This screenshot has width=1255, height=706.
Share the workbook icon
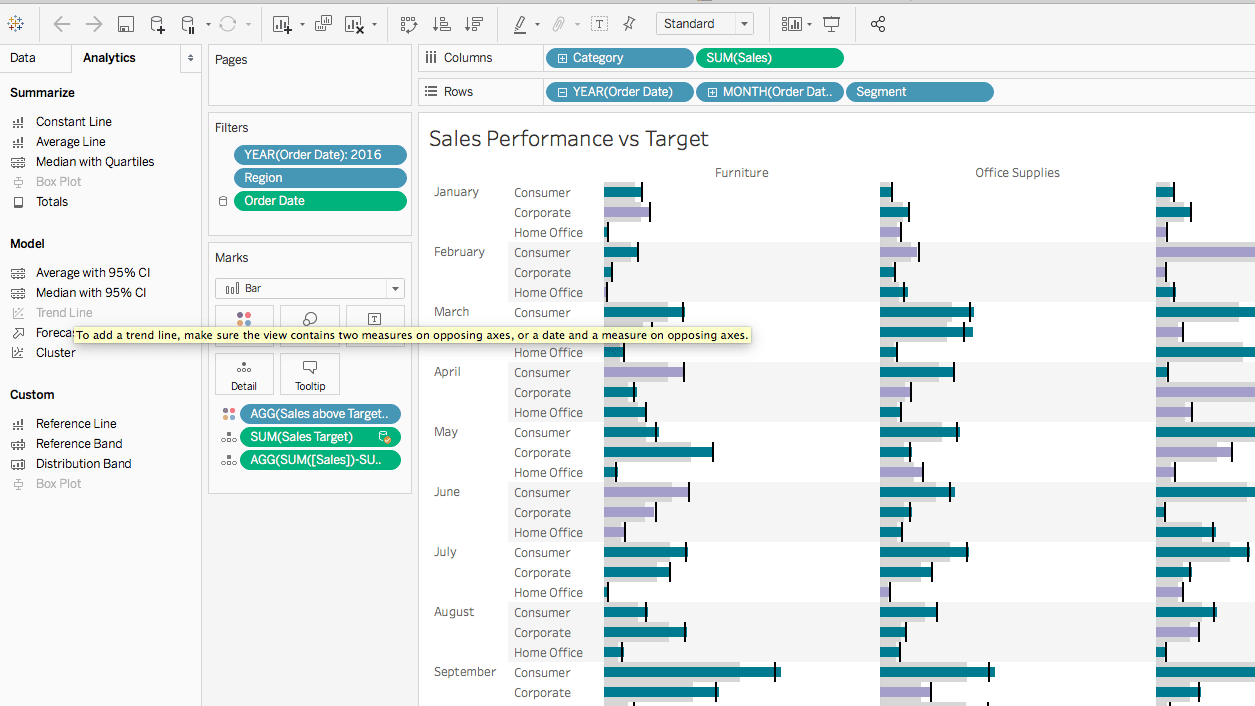coord(877,23)
